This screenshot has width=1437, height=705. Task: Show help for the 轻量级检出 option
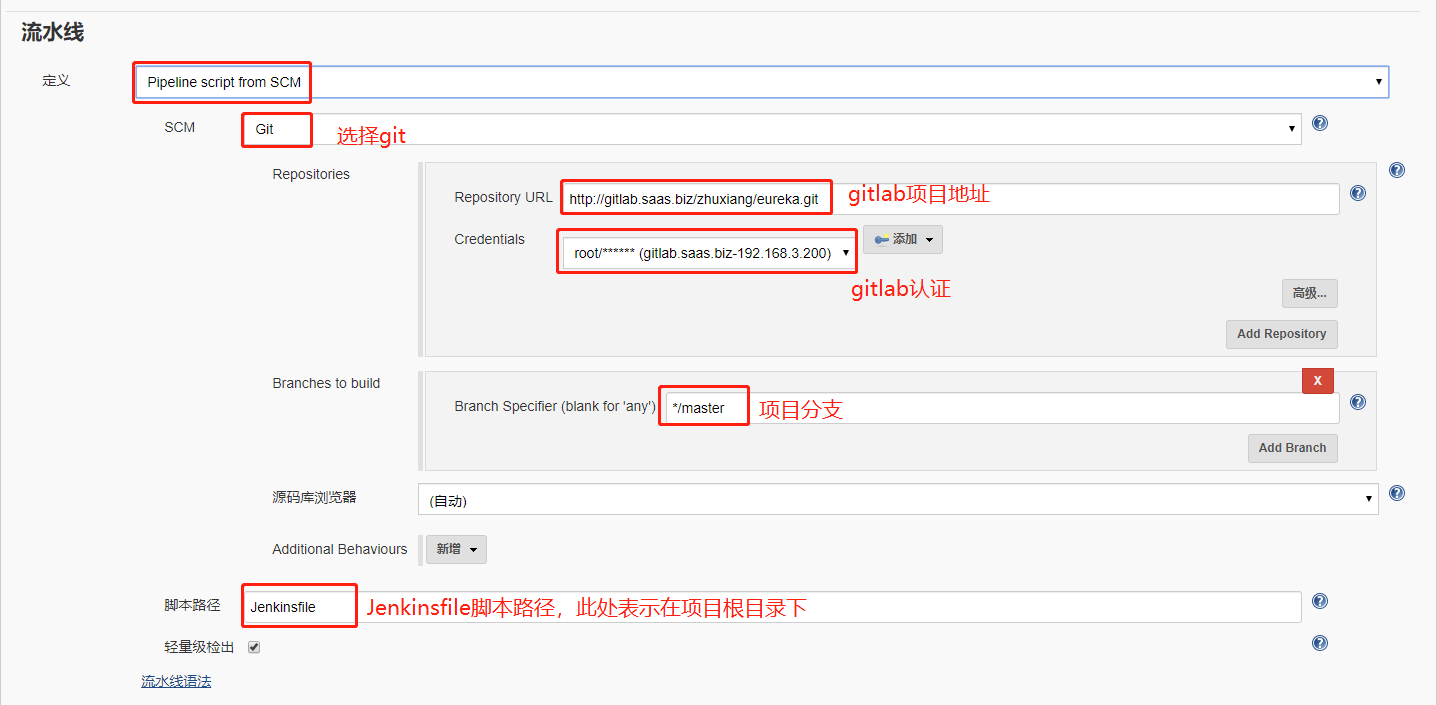point(1320,643)
